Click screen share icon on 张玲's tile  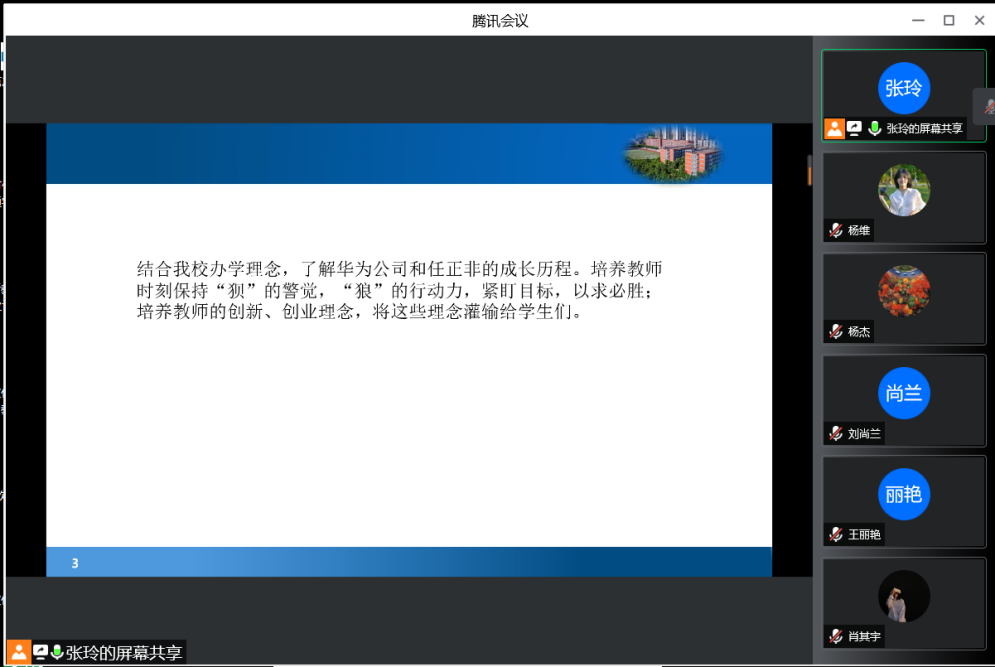[854, 128]
